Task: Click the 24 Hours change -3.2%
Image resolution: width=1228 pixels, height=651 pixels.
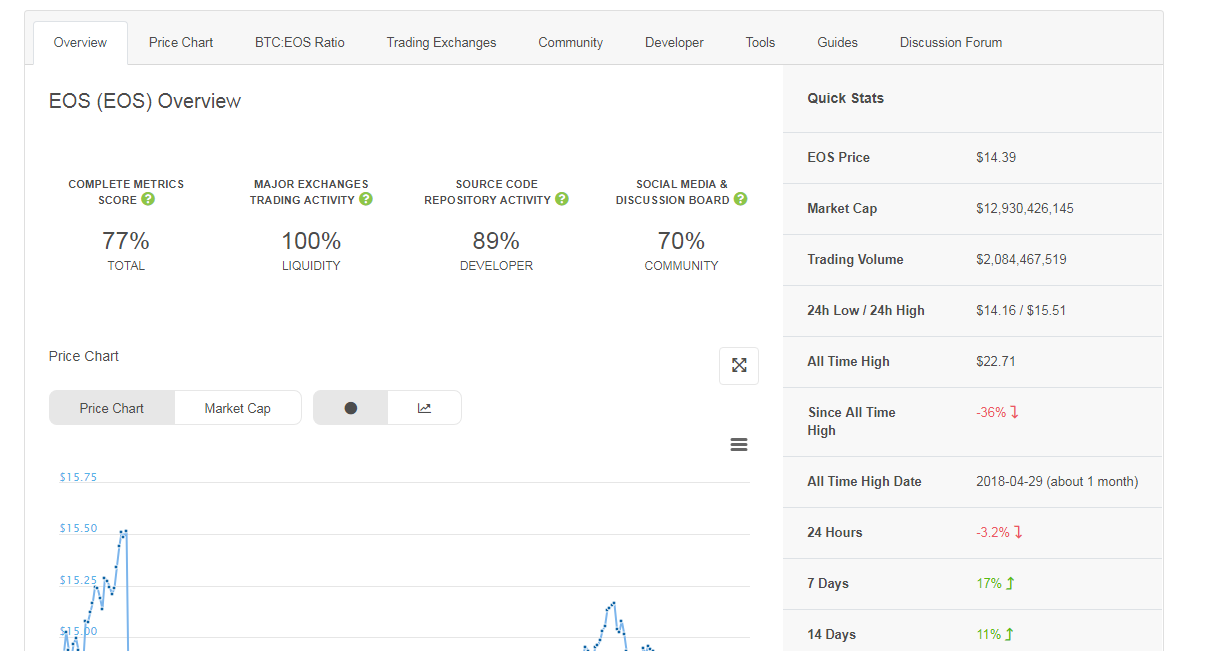Action: pos(1000,532)
